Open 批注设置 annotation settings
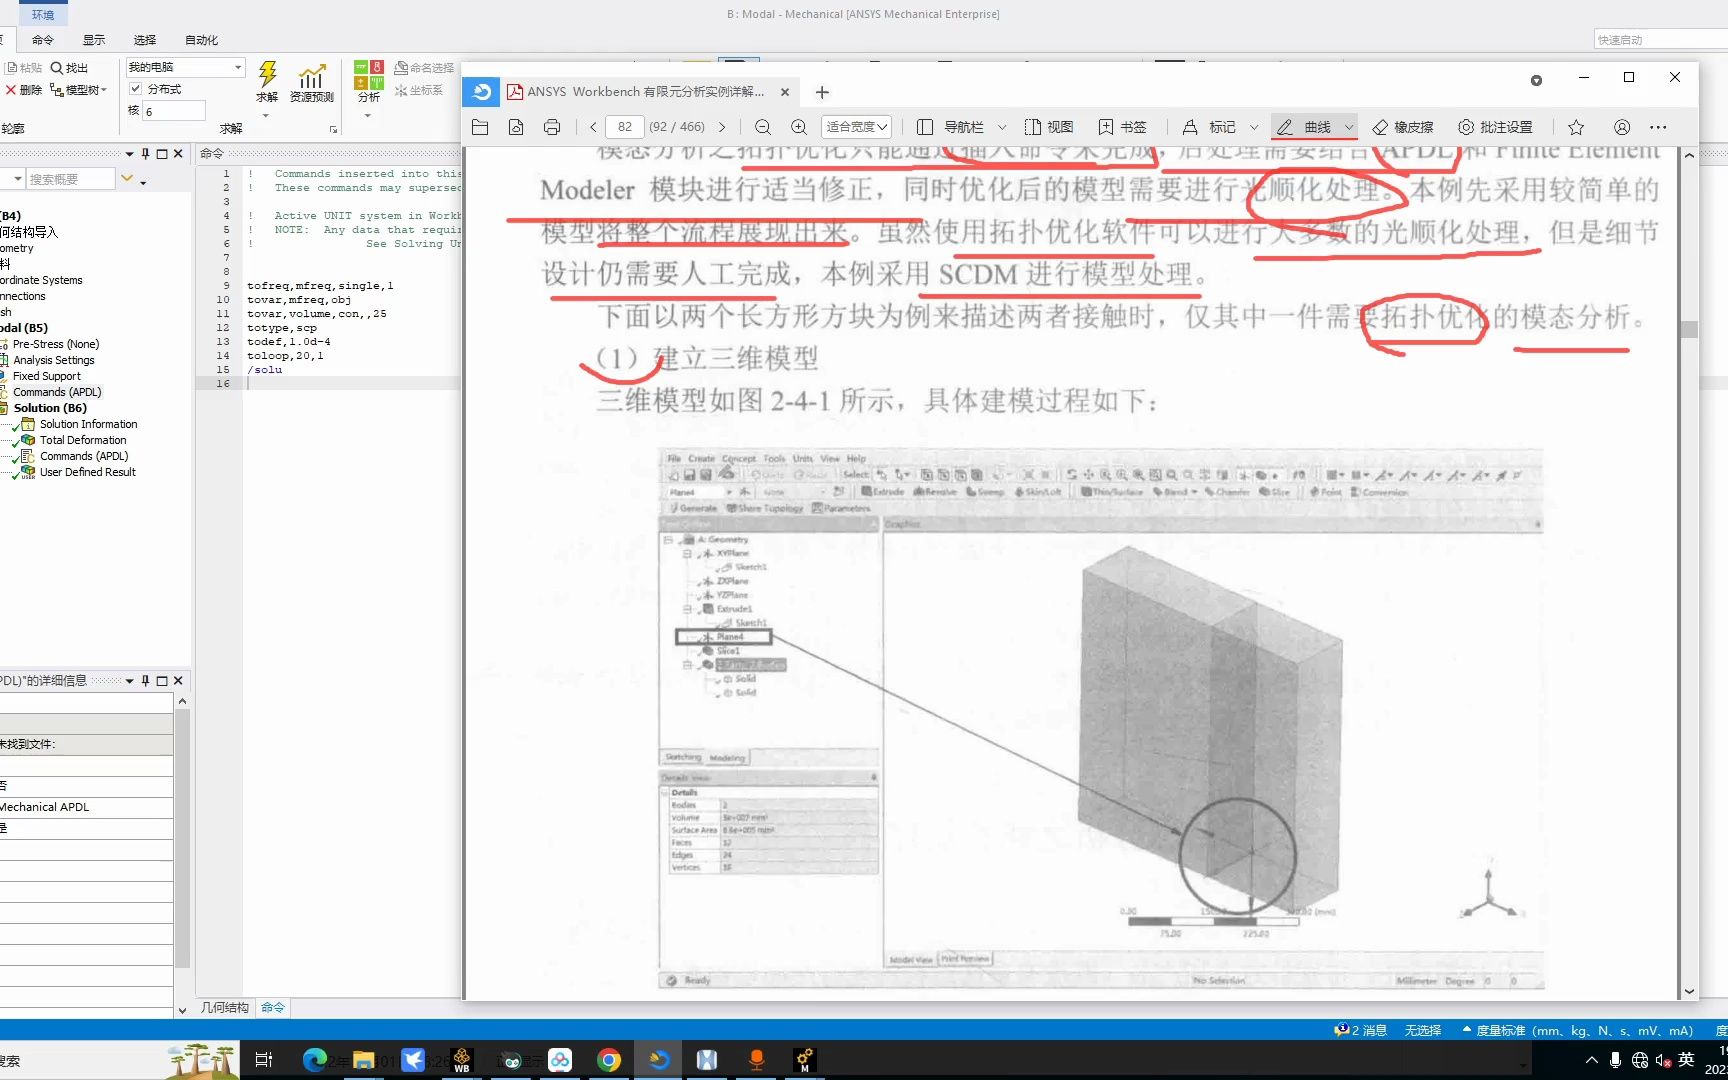Image resolution: width=1728 pixels, height=1080 pixels. click(1495, 127)
